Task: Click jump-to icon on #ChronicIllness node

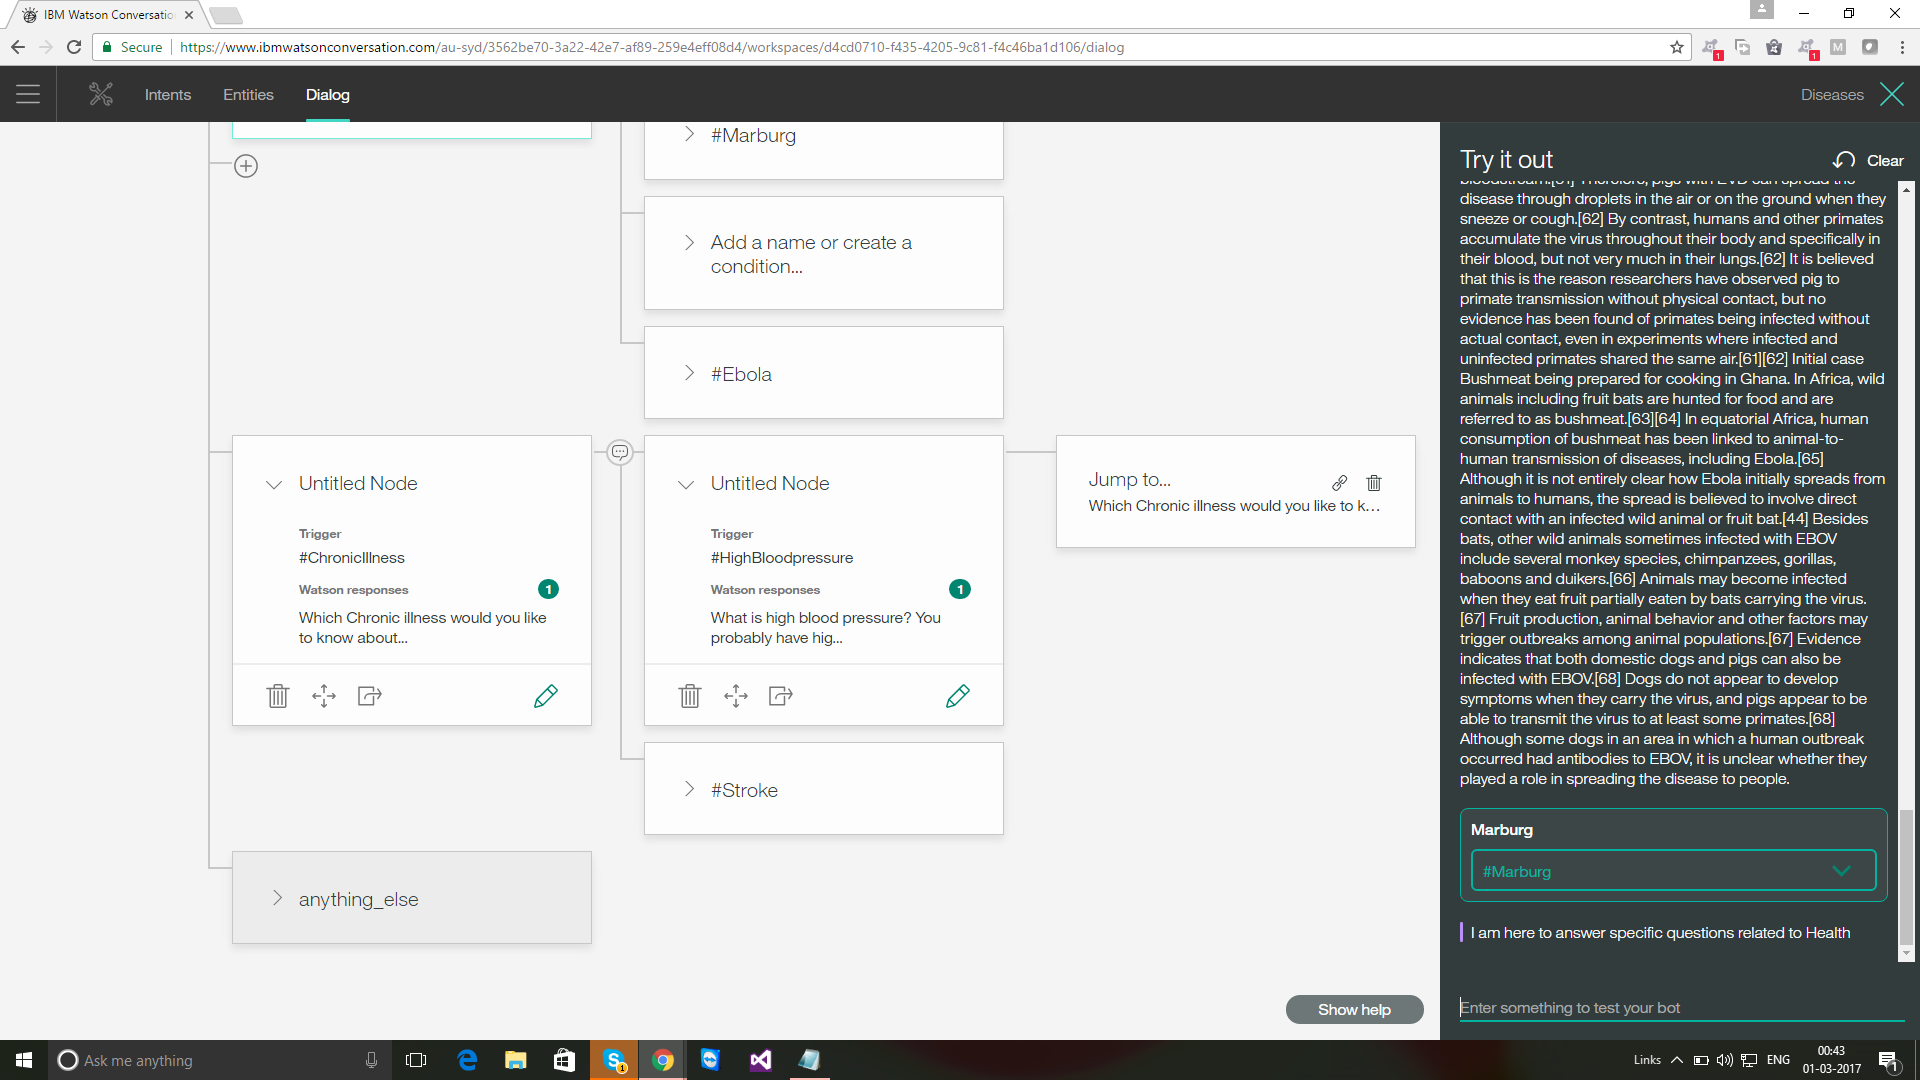Action: pos(369,696)
